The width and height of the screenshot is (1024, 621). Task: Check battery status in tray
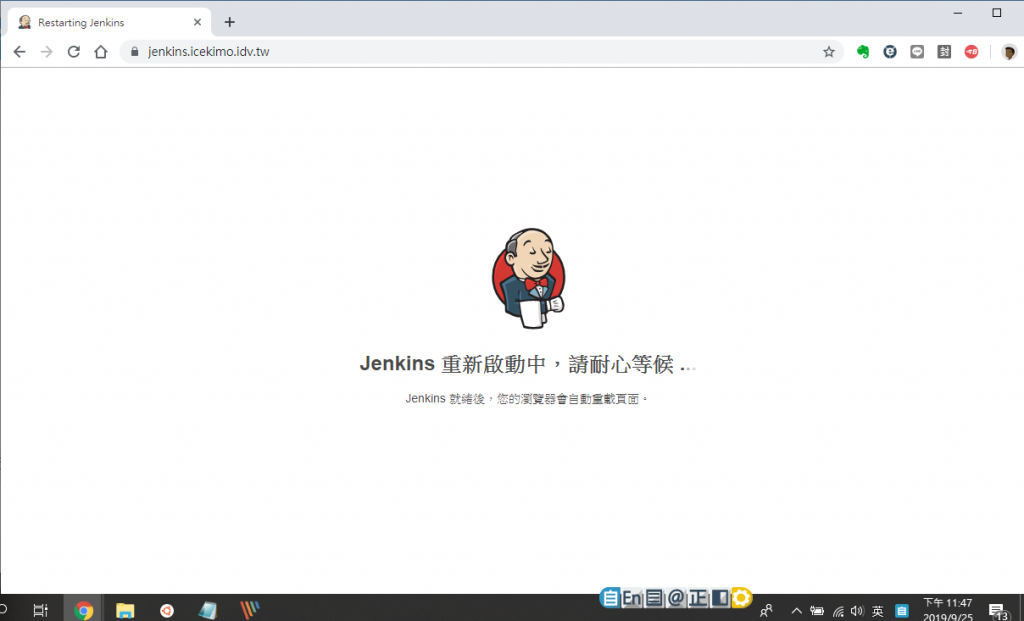point(817,611)
